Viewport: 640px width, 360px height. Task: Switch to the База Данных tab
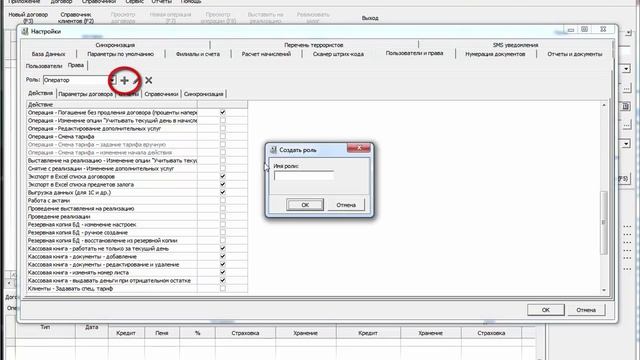pyautogui.click(x=48, y=54)
